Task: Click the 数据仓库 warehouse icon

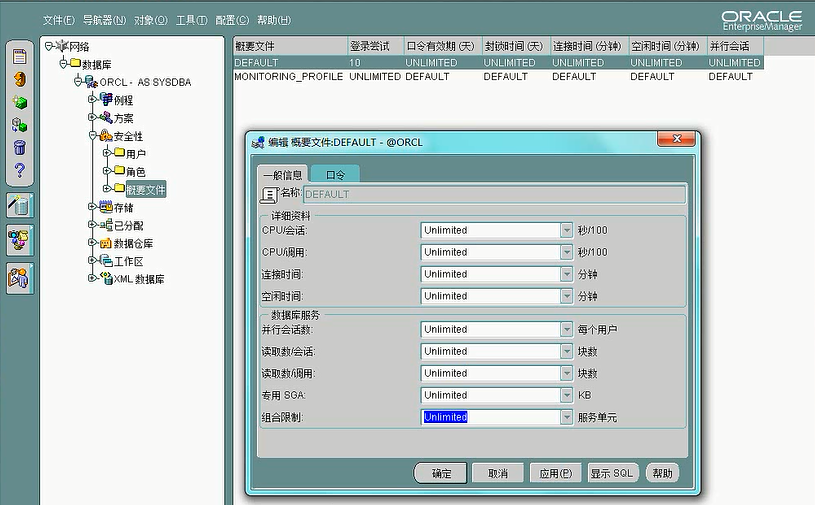Action: tap(106, 243)
